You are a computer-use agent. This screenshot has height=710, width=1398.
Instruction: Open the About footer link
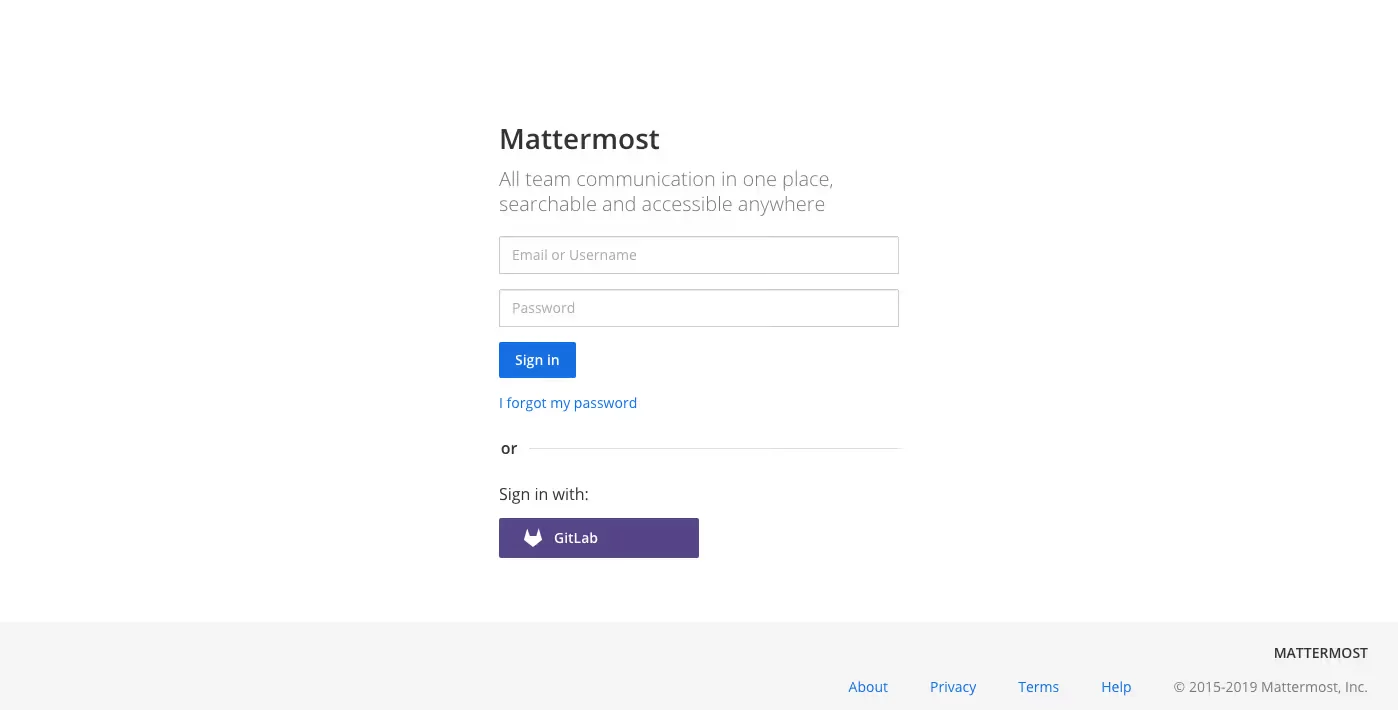(x=867, y=687)
